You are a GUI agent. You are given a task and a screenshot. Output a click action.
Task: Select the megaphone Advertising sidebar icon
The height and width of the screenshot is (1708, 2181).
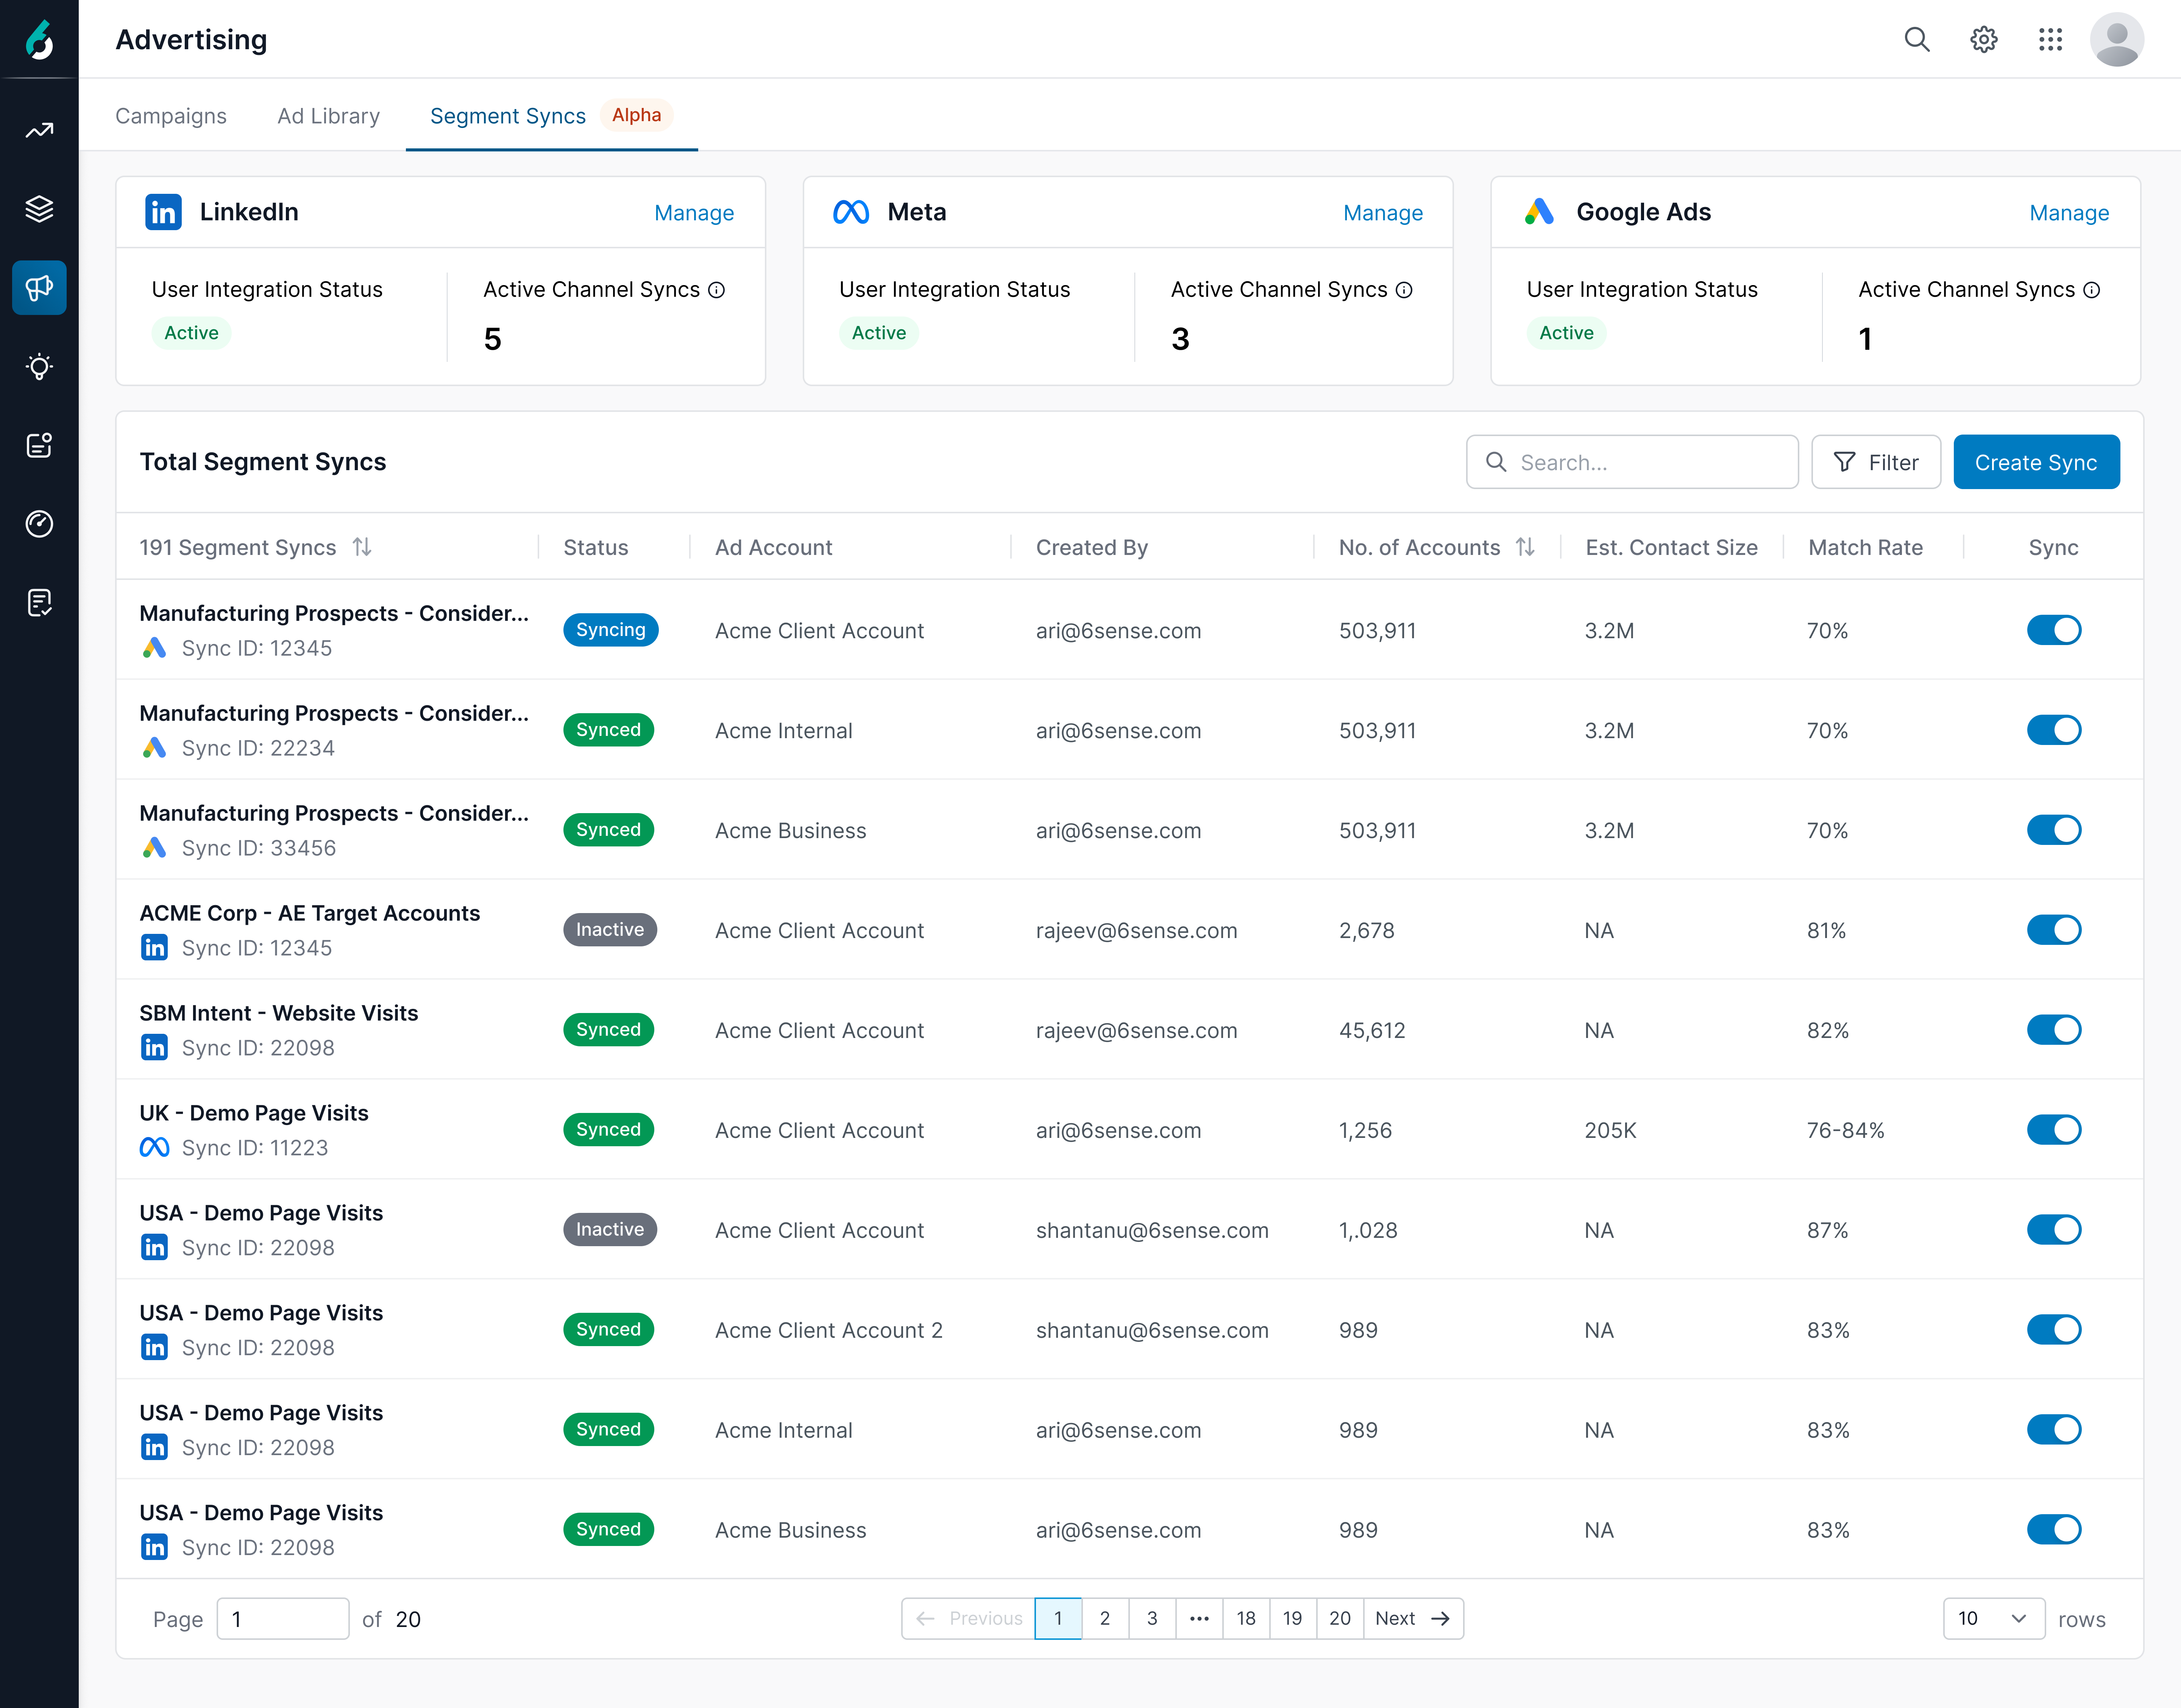(39, 288)
